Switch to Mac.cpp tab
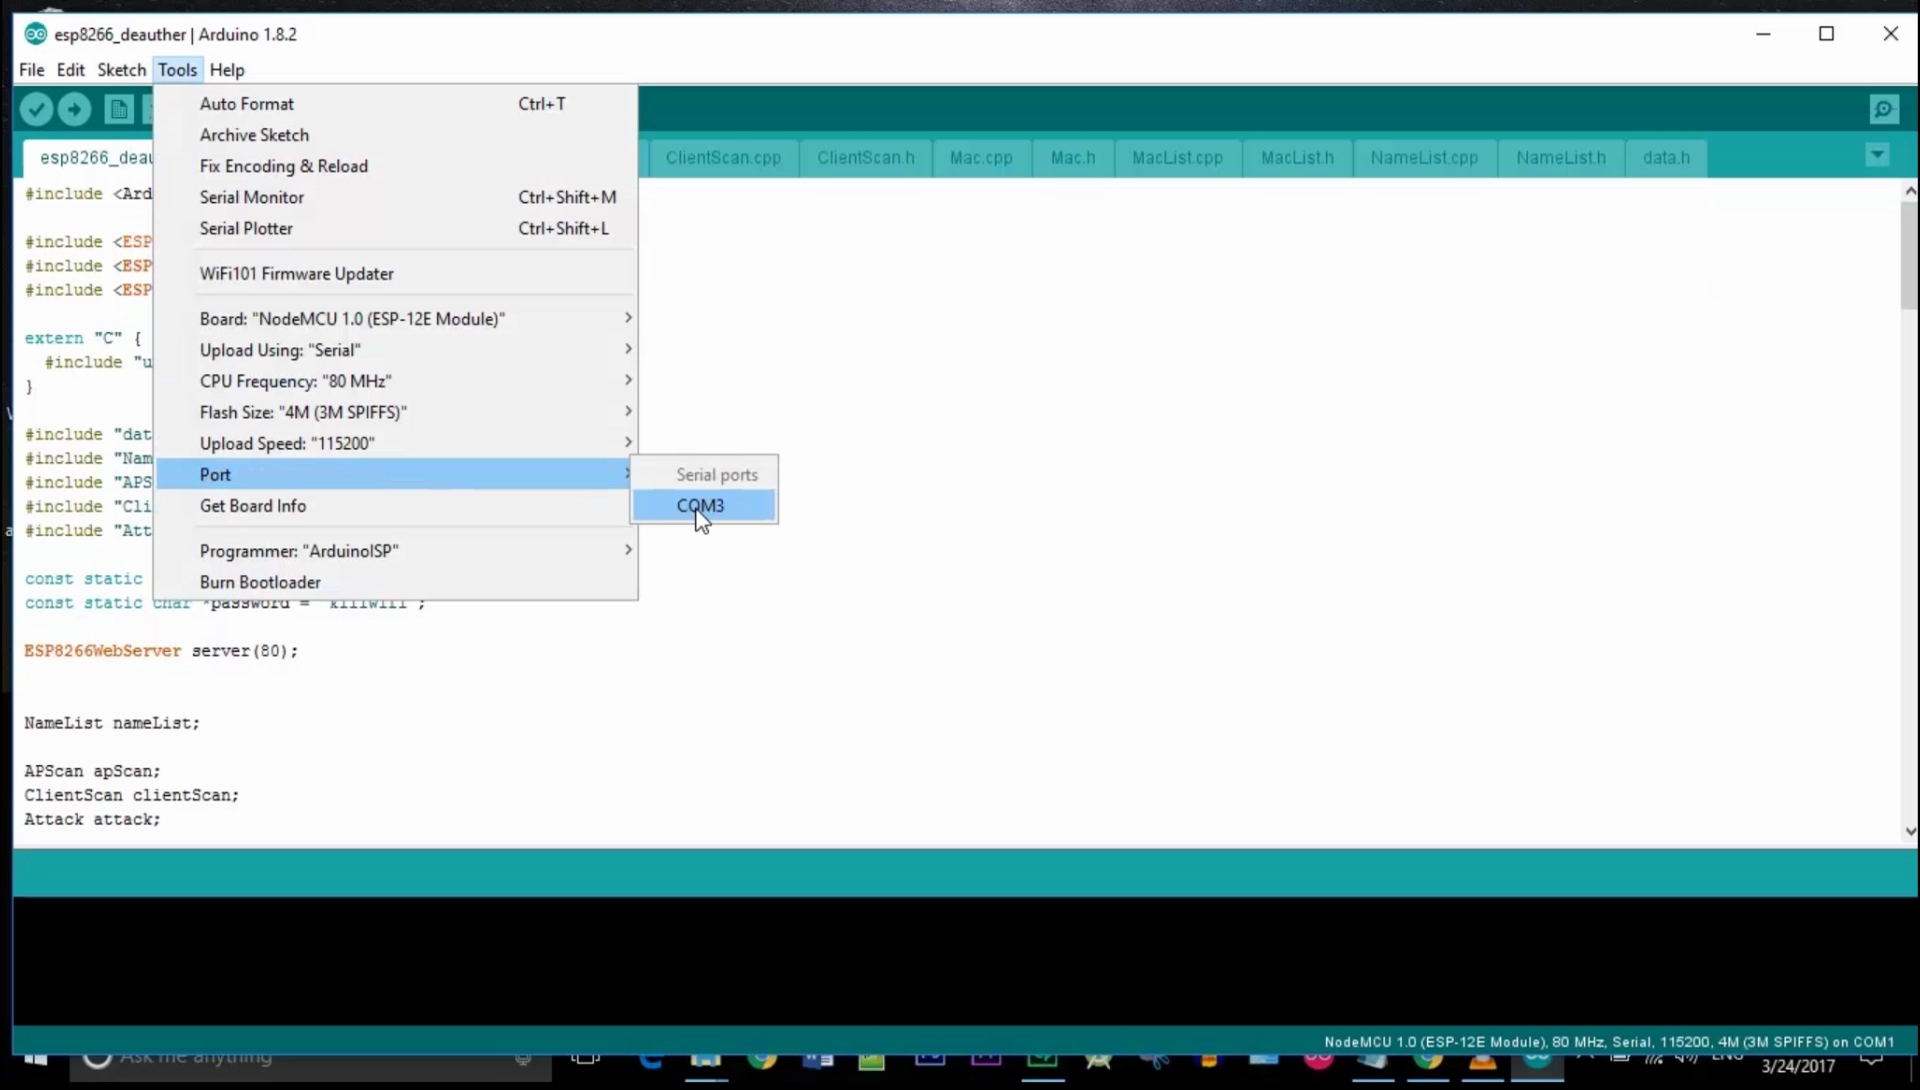 coord(981,158)
